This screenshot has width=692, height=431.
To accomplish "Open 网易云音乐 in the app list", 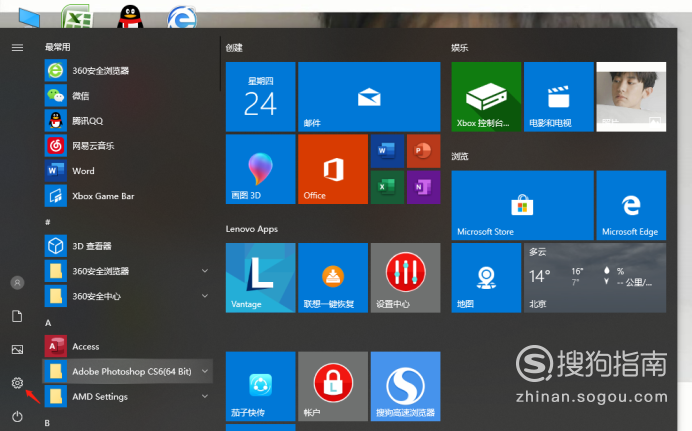I will [x=128, y=146].
